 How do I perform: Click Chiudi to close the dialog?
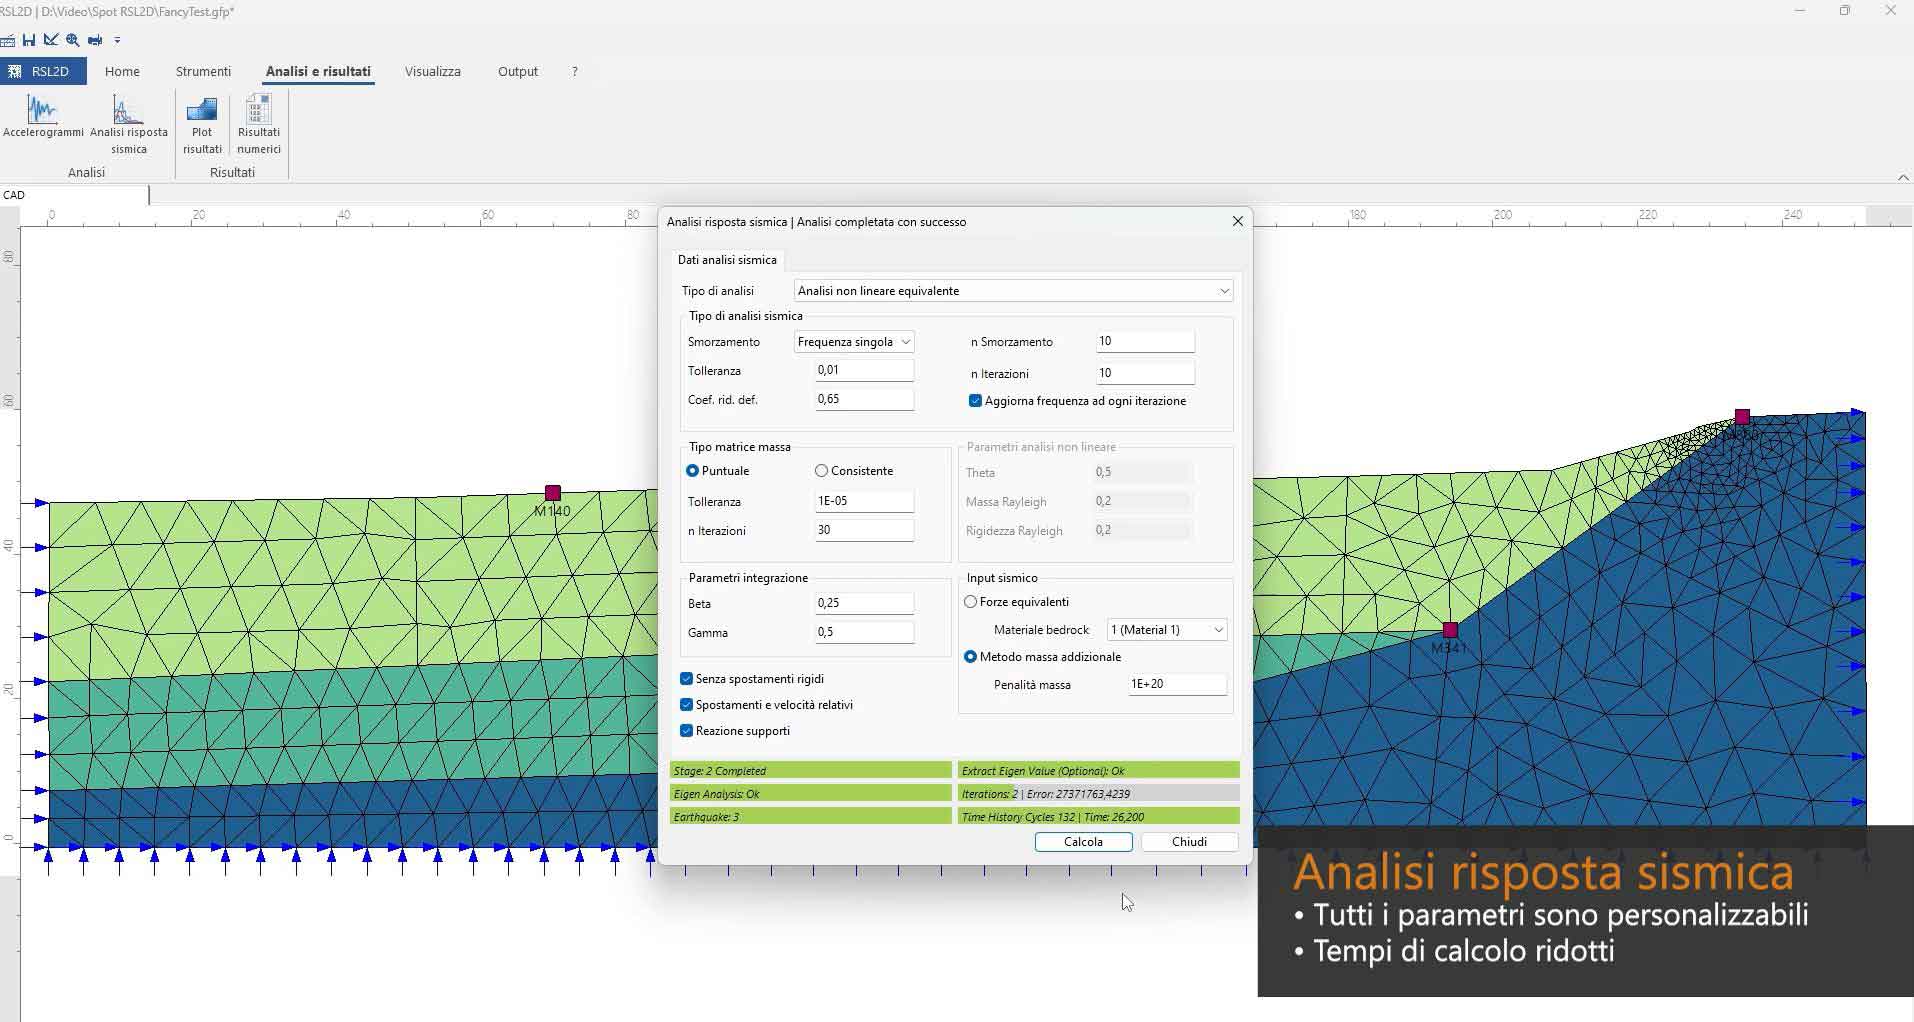pyautogui.click(x=1188, y=841)
